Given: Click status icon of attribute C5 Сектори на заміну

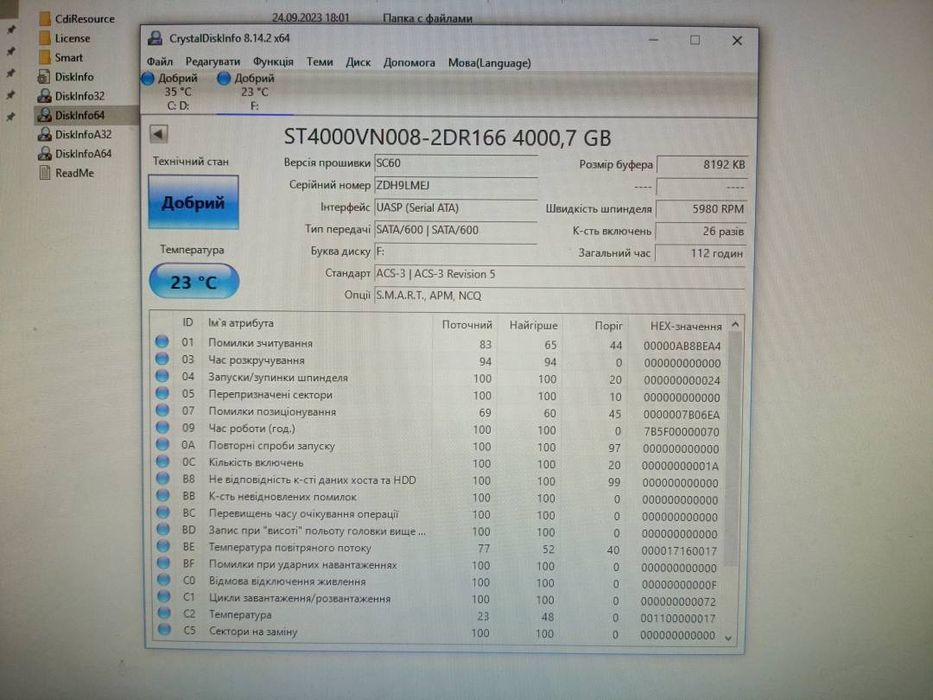Looking at the screenshot, I should (x=164, y=630).
